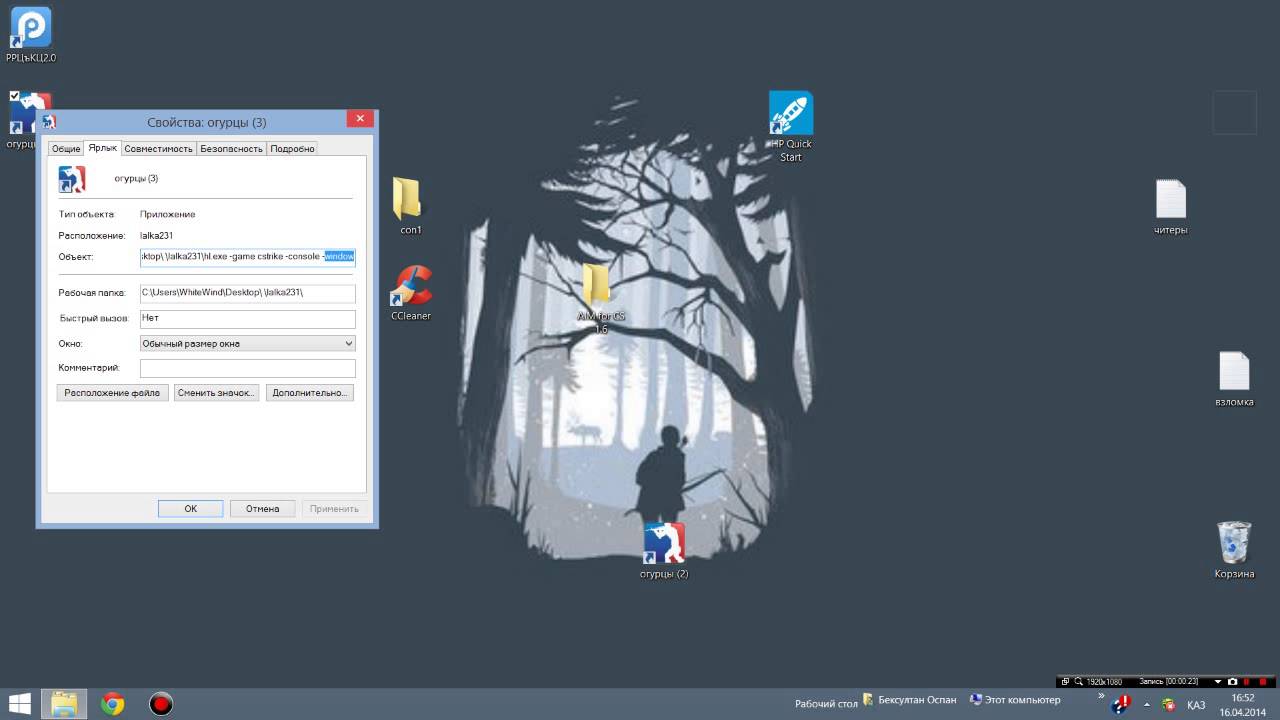Switch to the Совместимость tab
The height and width of the screenshot is (720, 1280).
point(158,148)
